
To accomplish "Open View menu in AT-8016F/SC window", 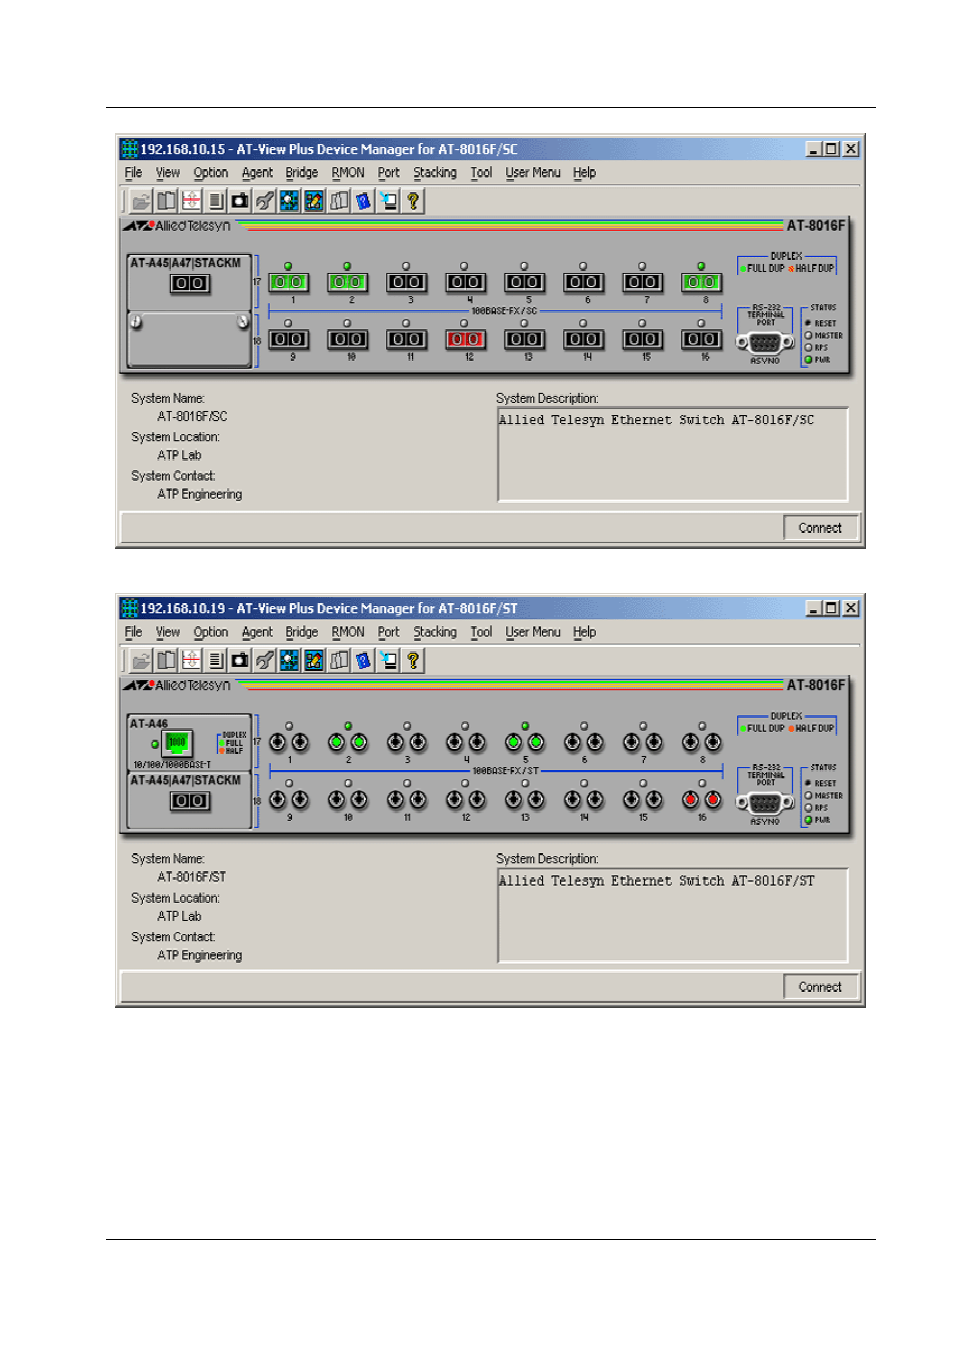I will click(x=167, y=173).
